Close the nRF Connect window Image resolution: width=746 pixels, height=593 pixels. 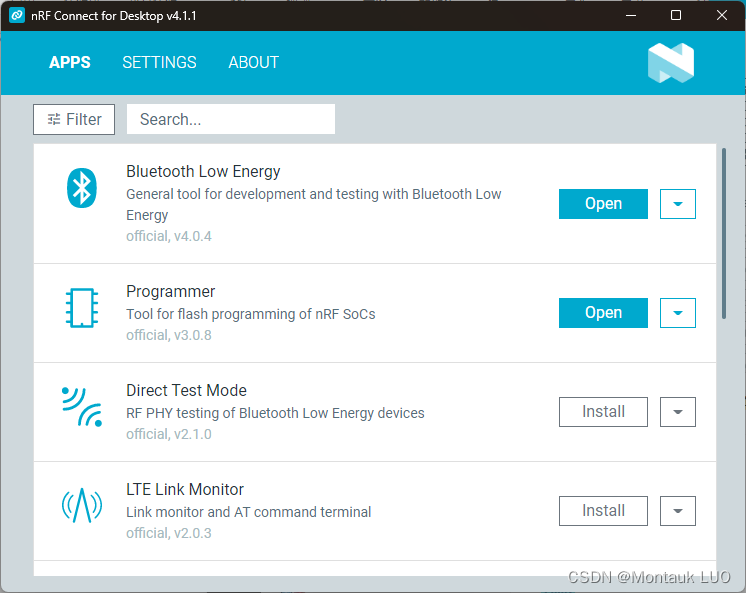[722, 15]
